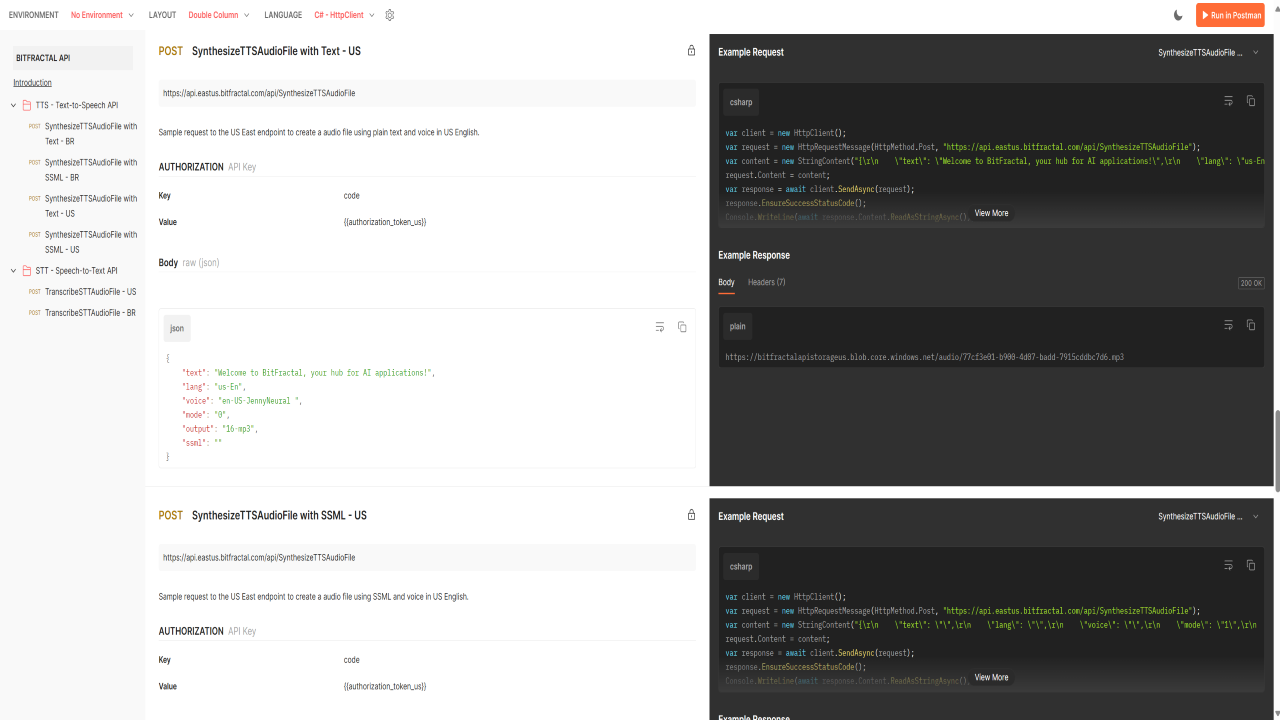Open documentation settings gear icon
Screen dimensions: 1280x720
point(390,15)
